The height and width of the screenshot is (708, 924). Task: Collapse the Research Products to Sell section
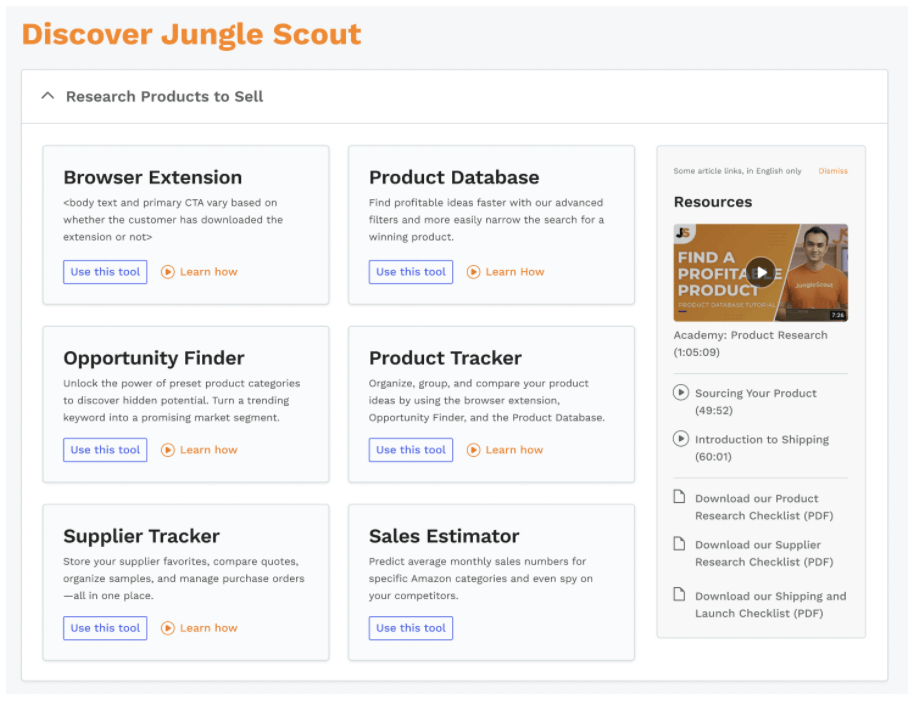[x=48, y=96]
